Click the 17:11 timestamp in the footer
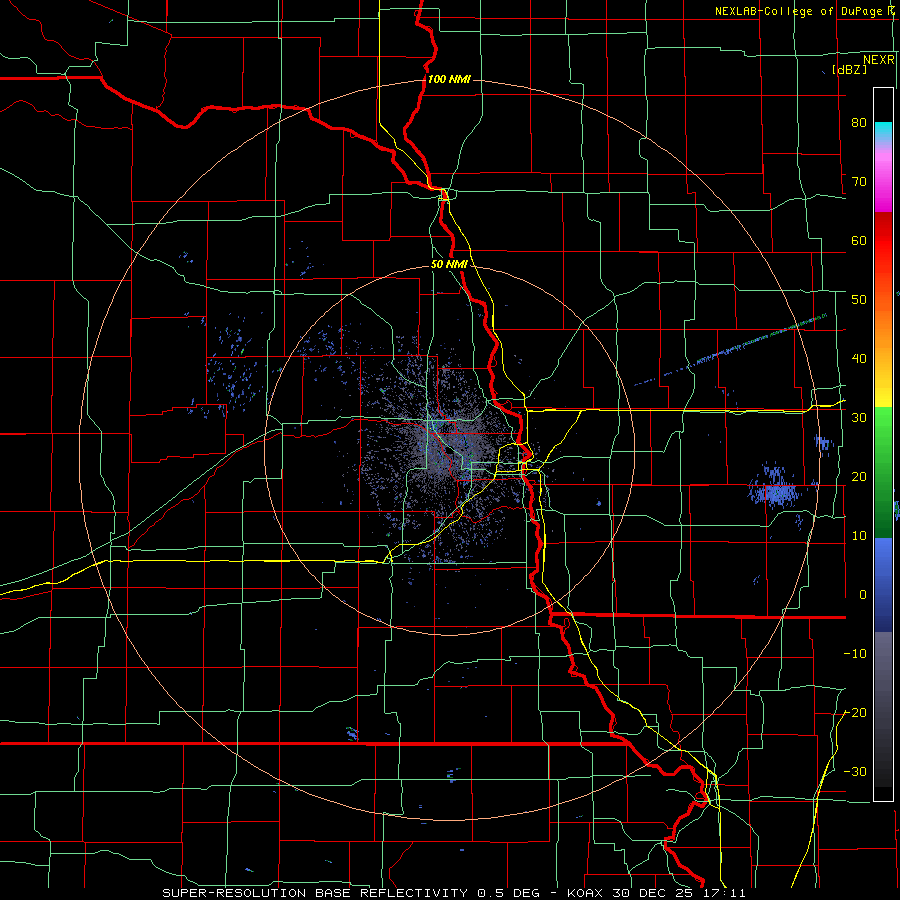Image resolution: width=900 pixels, height=900 pixels. 723,893
